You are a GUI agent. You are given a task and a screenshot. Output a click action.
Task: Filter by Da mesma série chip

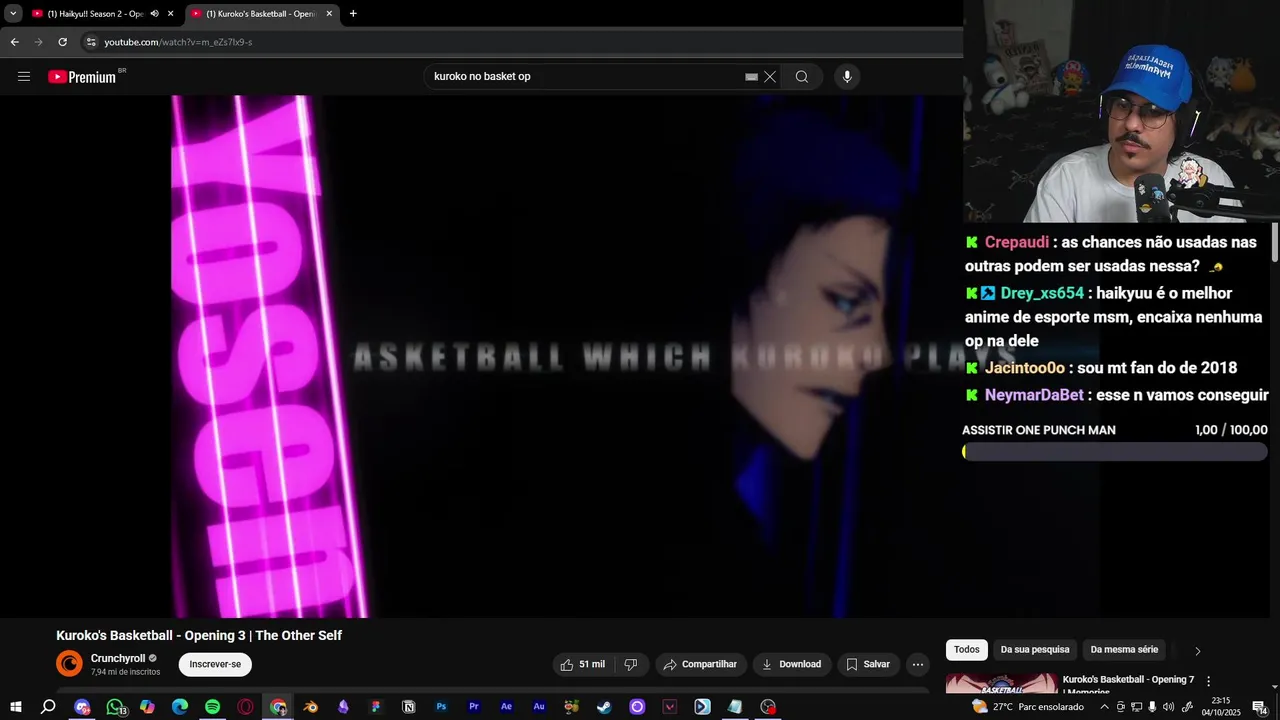tap(1124, 650)
